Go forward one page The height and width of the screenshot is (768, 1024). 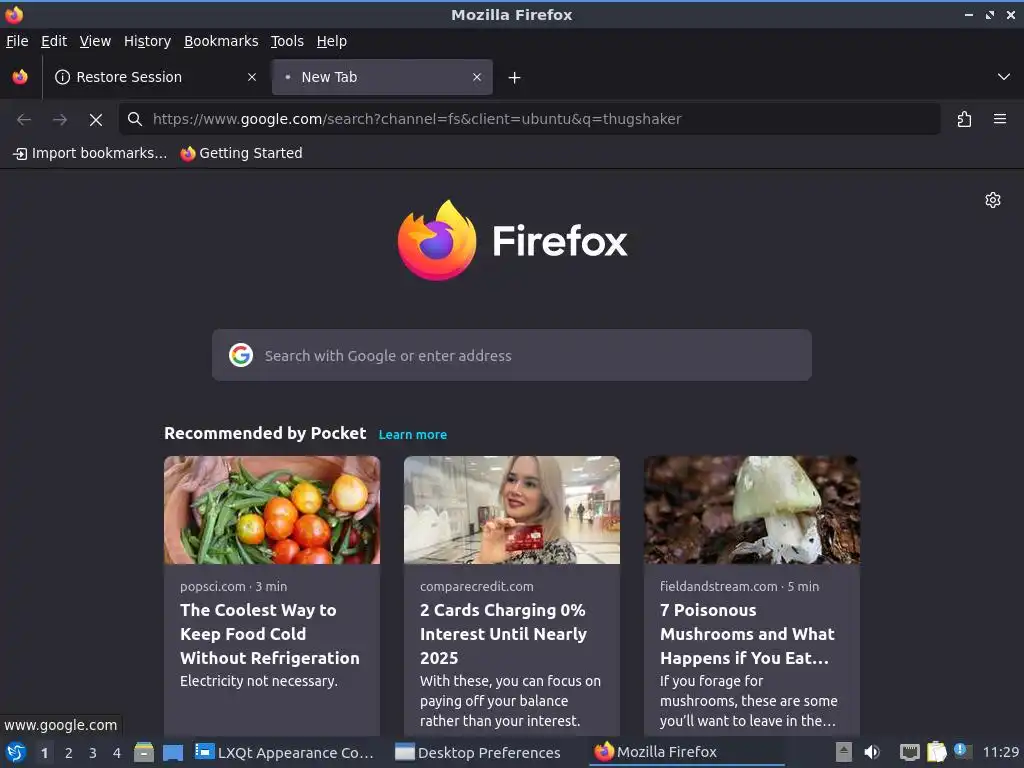60,119
